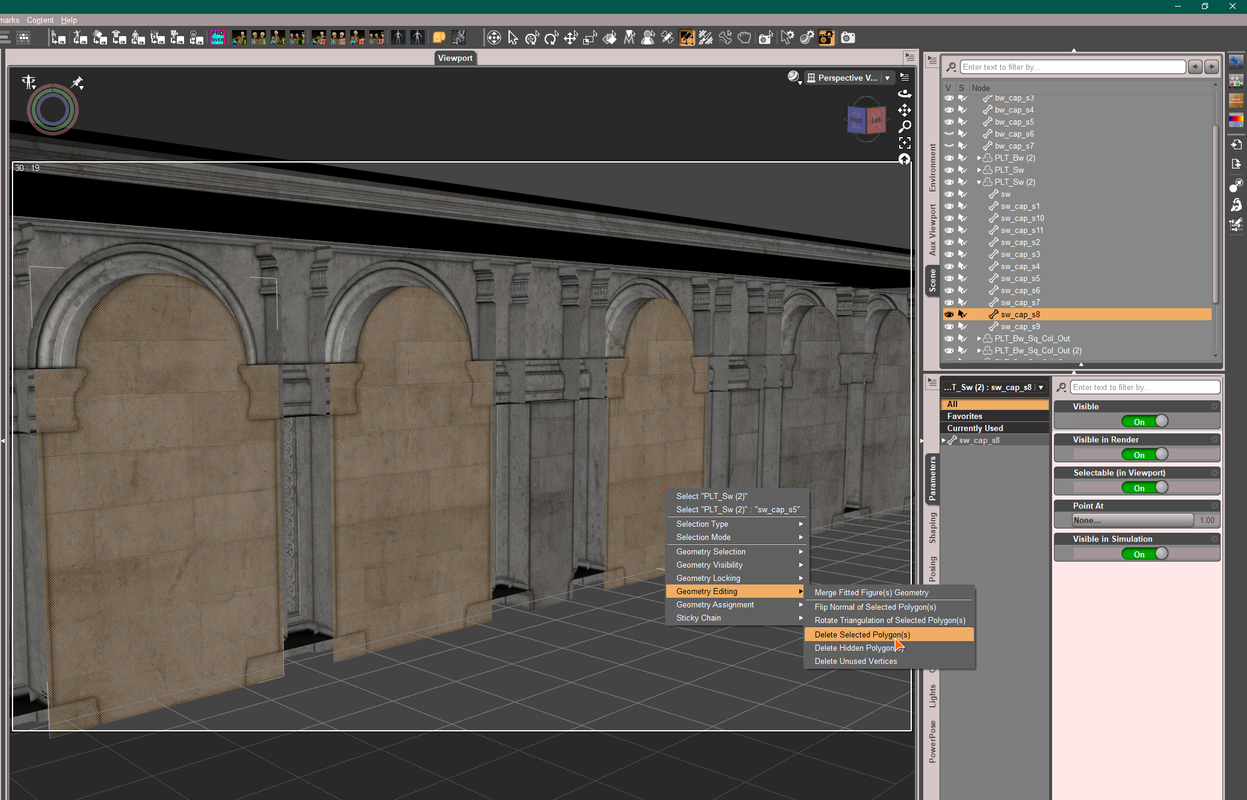Image resolution: width=1247 pixels, height=800 pixels.
Task: Toggle visibility eye for sw_cap_s8
Action: click(x=949, y=314)
